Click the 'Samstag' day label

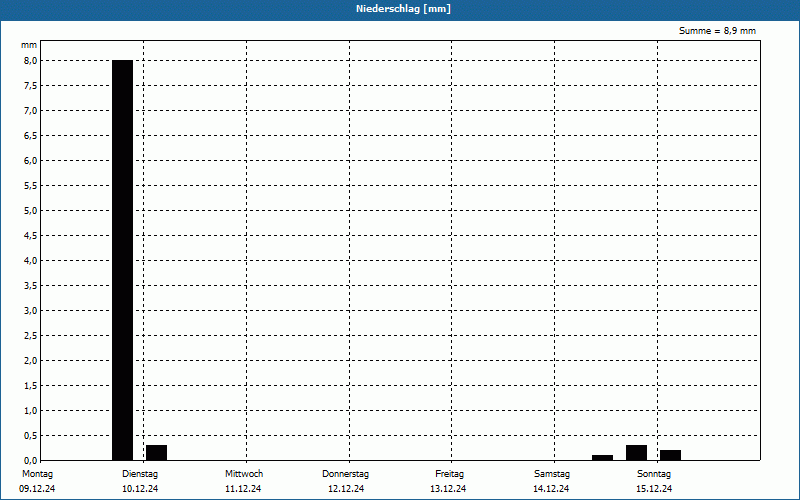pyautogui.click(x=552, y=474)
